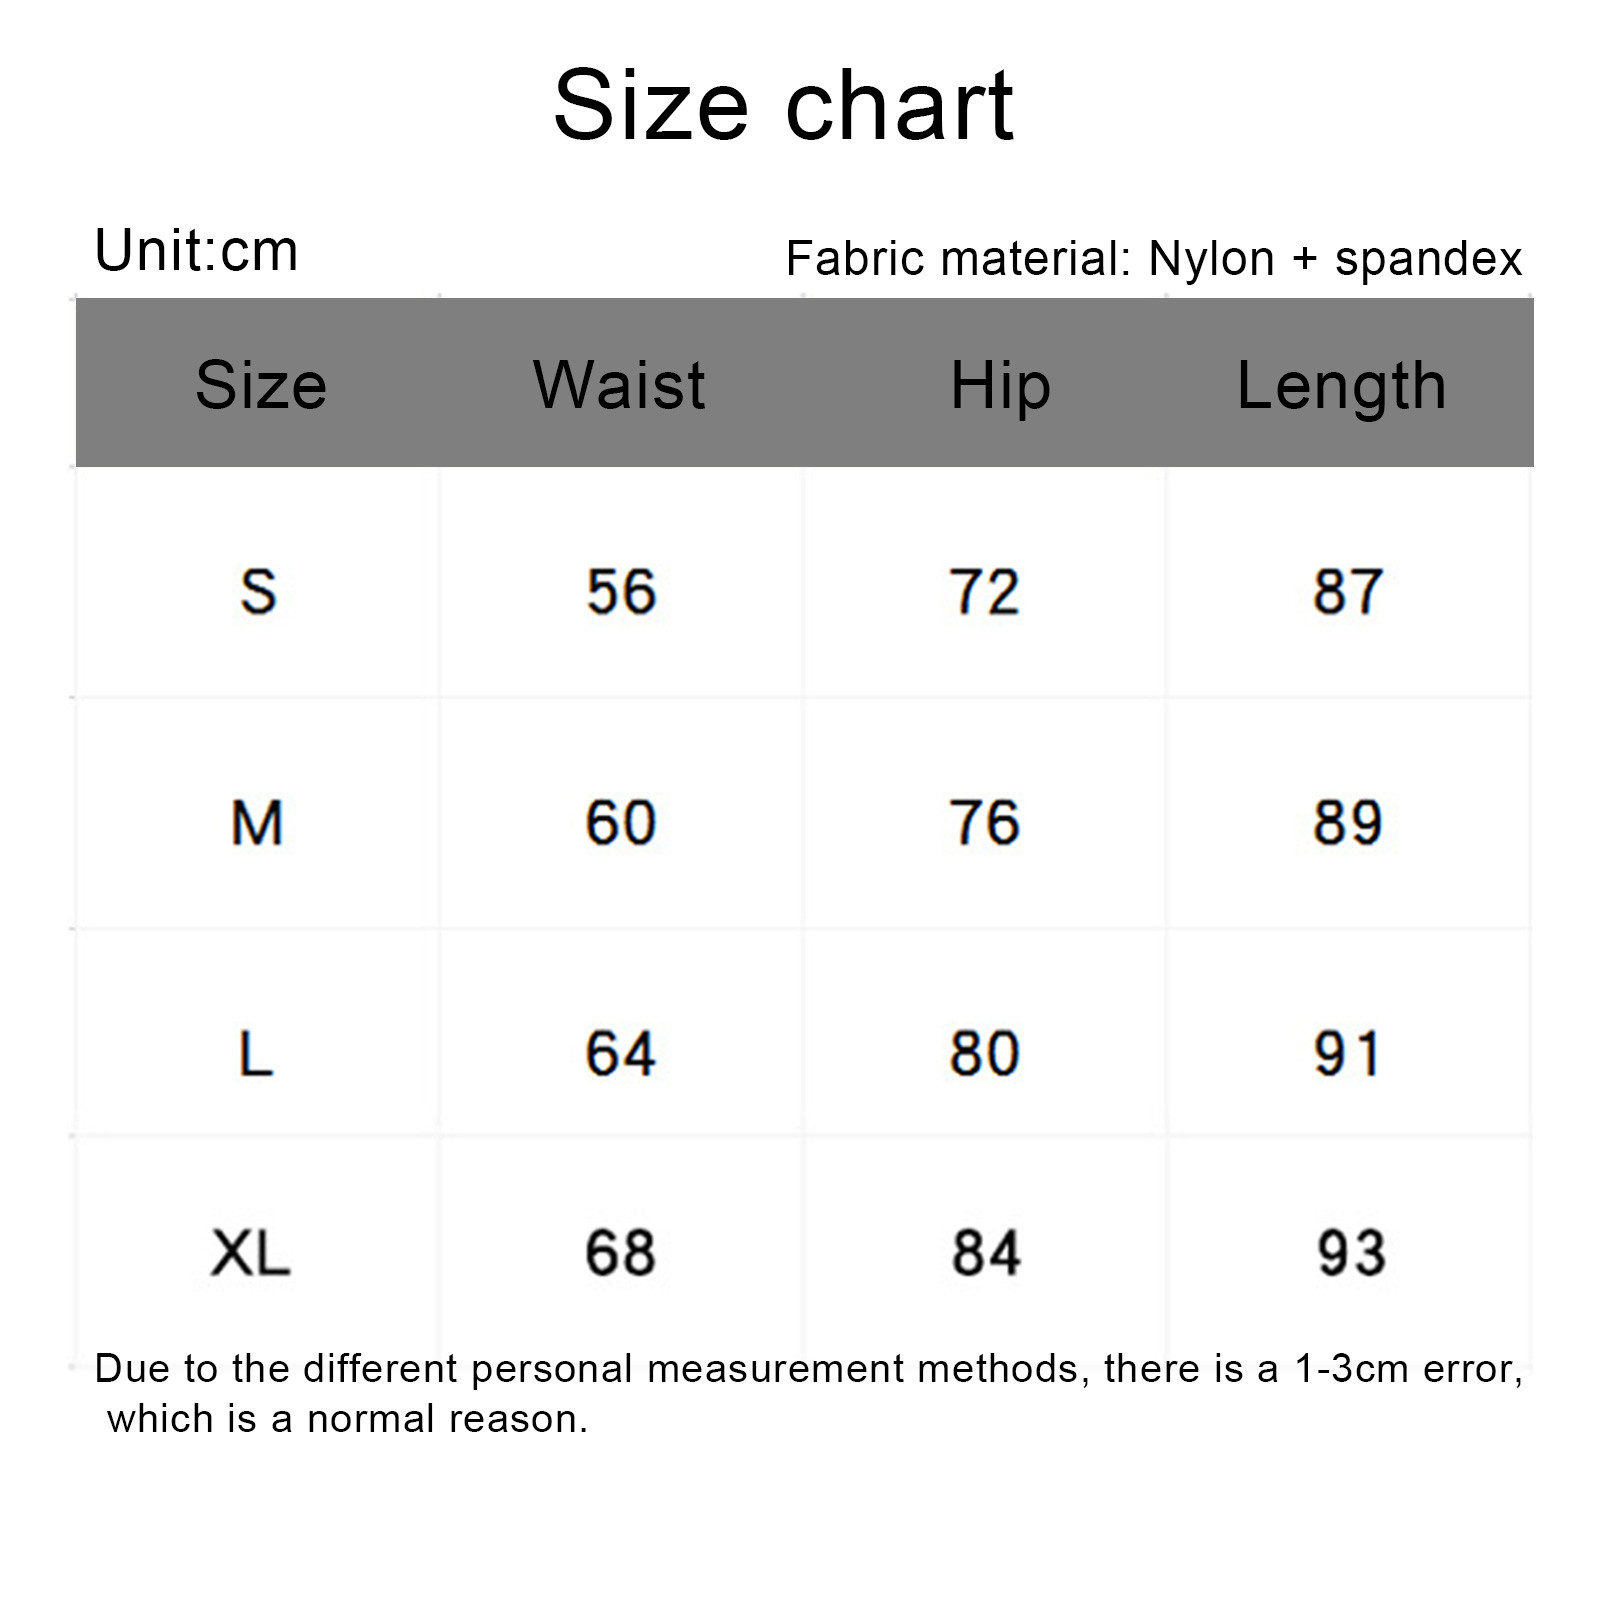
Task: Click length value 89 in M row
Action: 1347,823
